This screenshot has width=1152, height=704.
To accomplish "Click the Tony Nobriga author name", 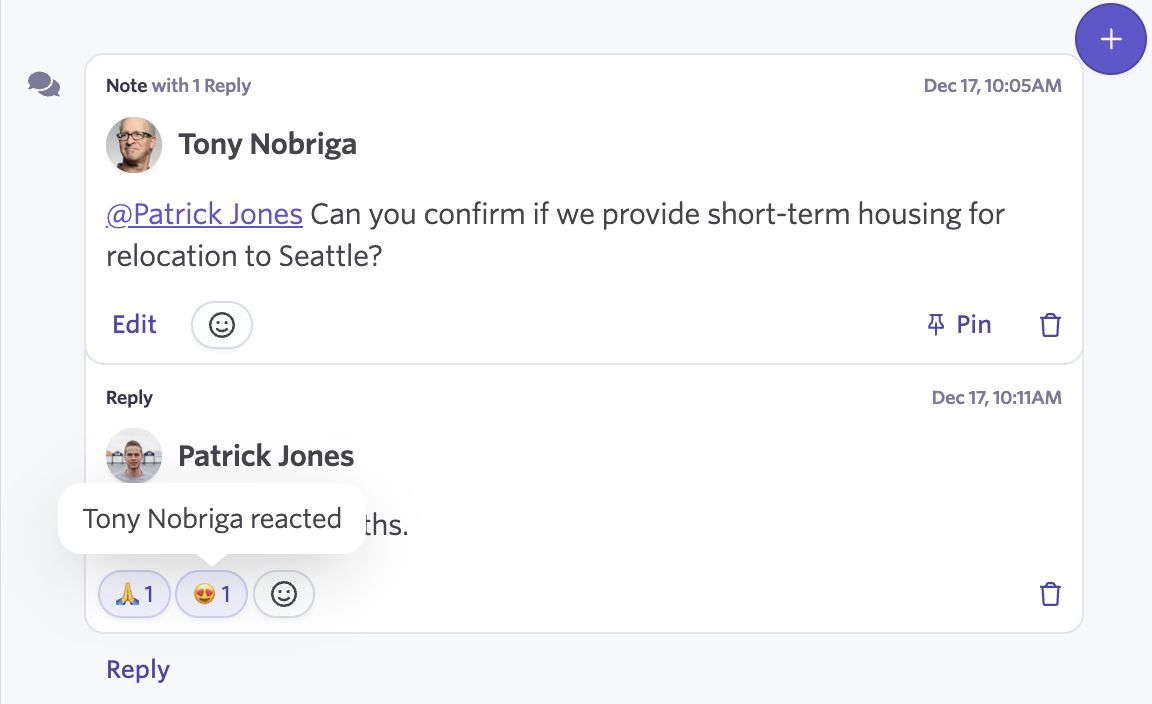I will 267,144.
